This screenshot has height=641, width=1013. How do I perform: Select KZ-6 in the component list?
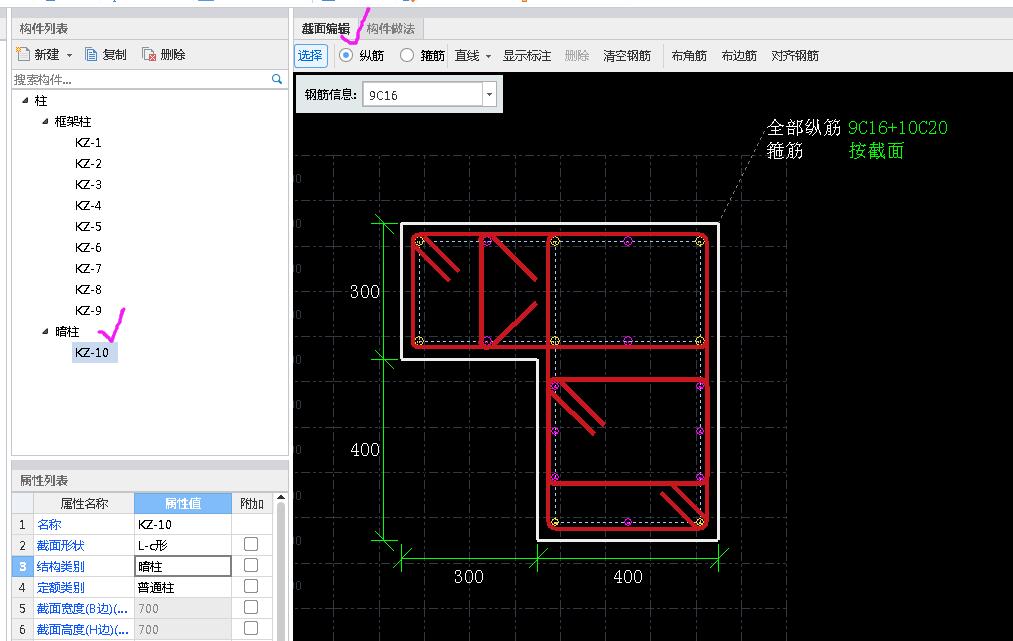click(x=88, y=247)
